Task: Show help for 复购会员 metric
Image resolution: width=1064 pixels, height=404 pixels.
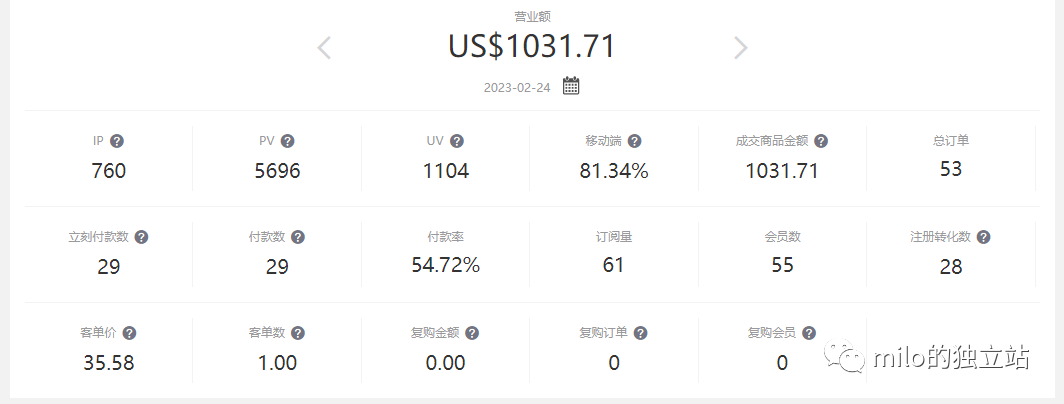Action: point(809,333)
